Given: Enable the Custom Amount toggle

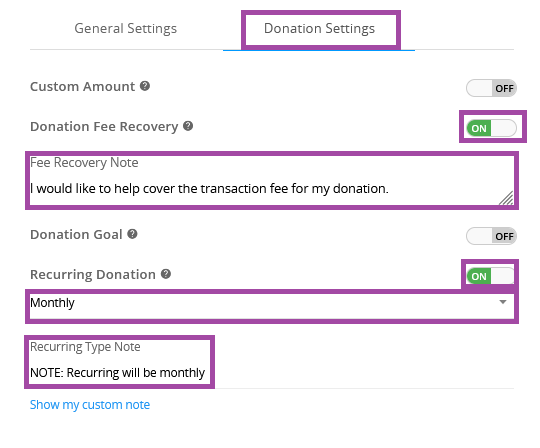Looking at the screenshot, I should (x=491, y=88).
